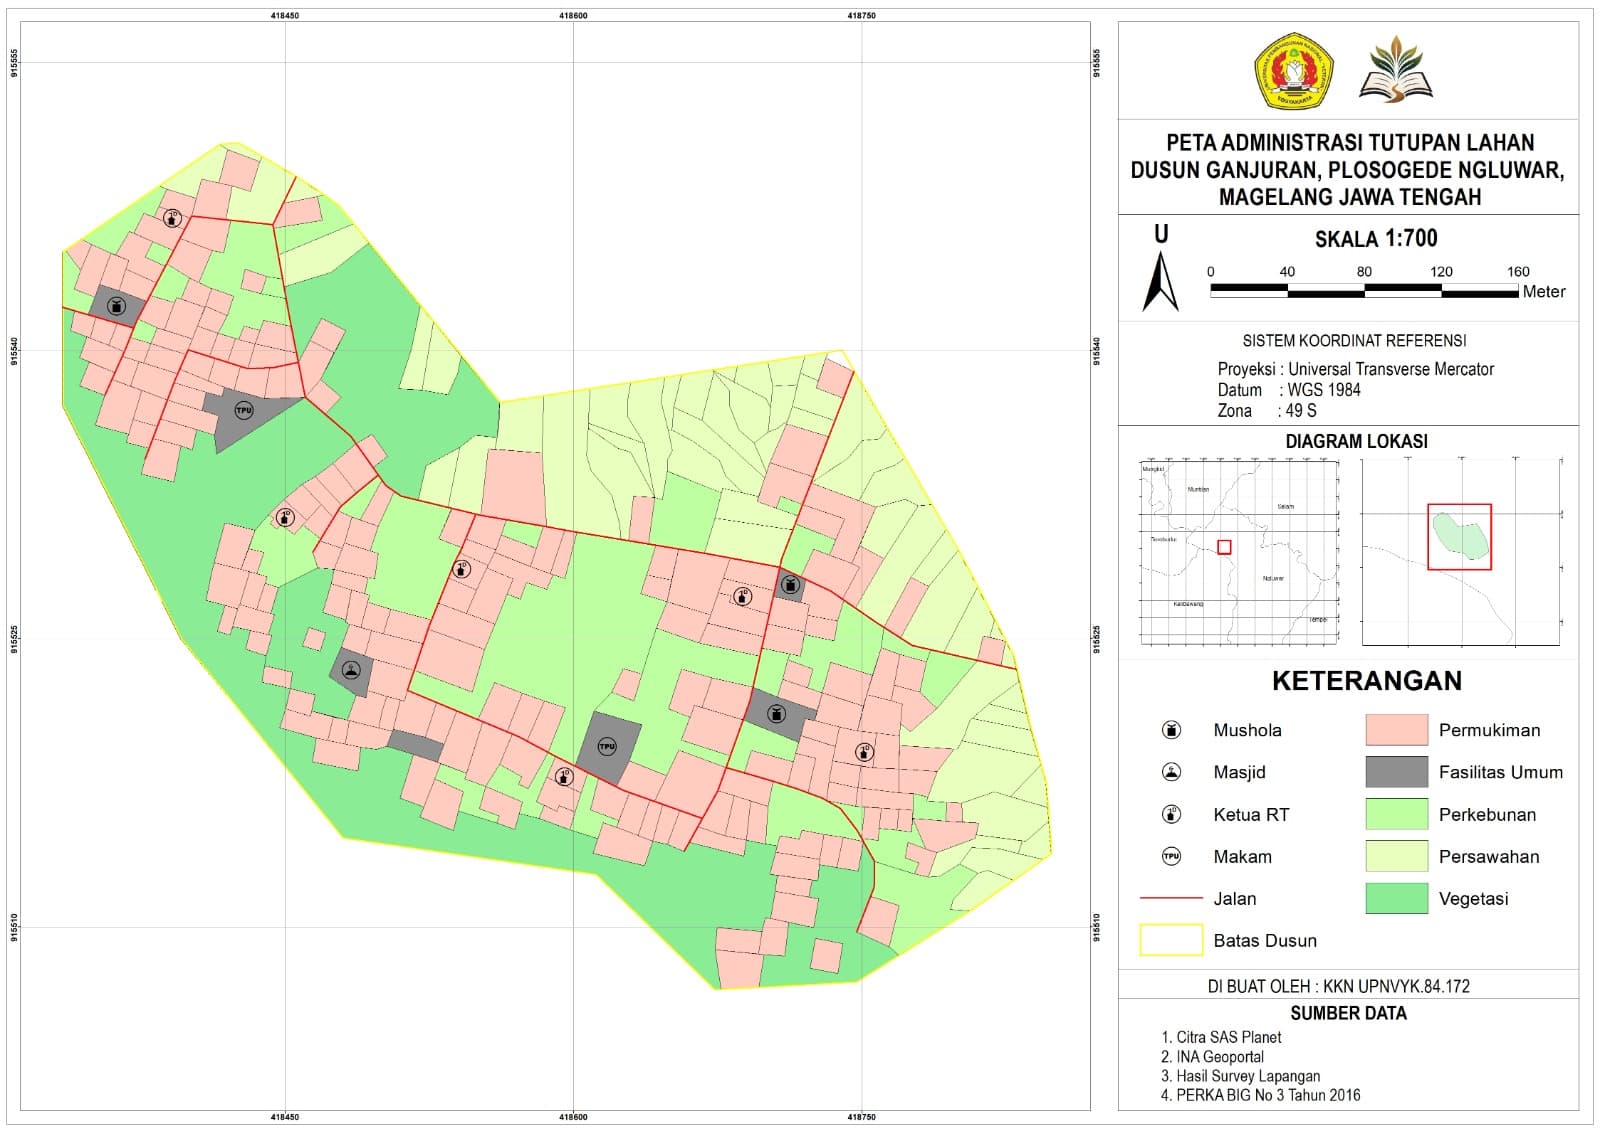Click the Fasilitas Umum gray swatch
Viewport: 1600px width, 1131px height.
click(1396, 772)
